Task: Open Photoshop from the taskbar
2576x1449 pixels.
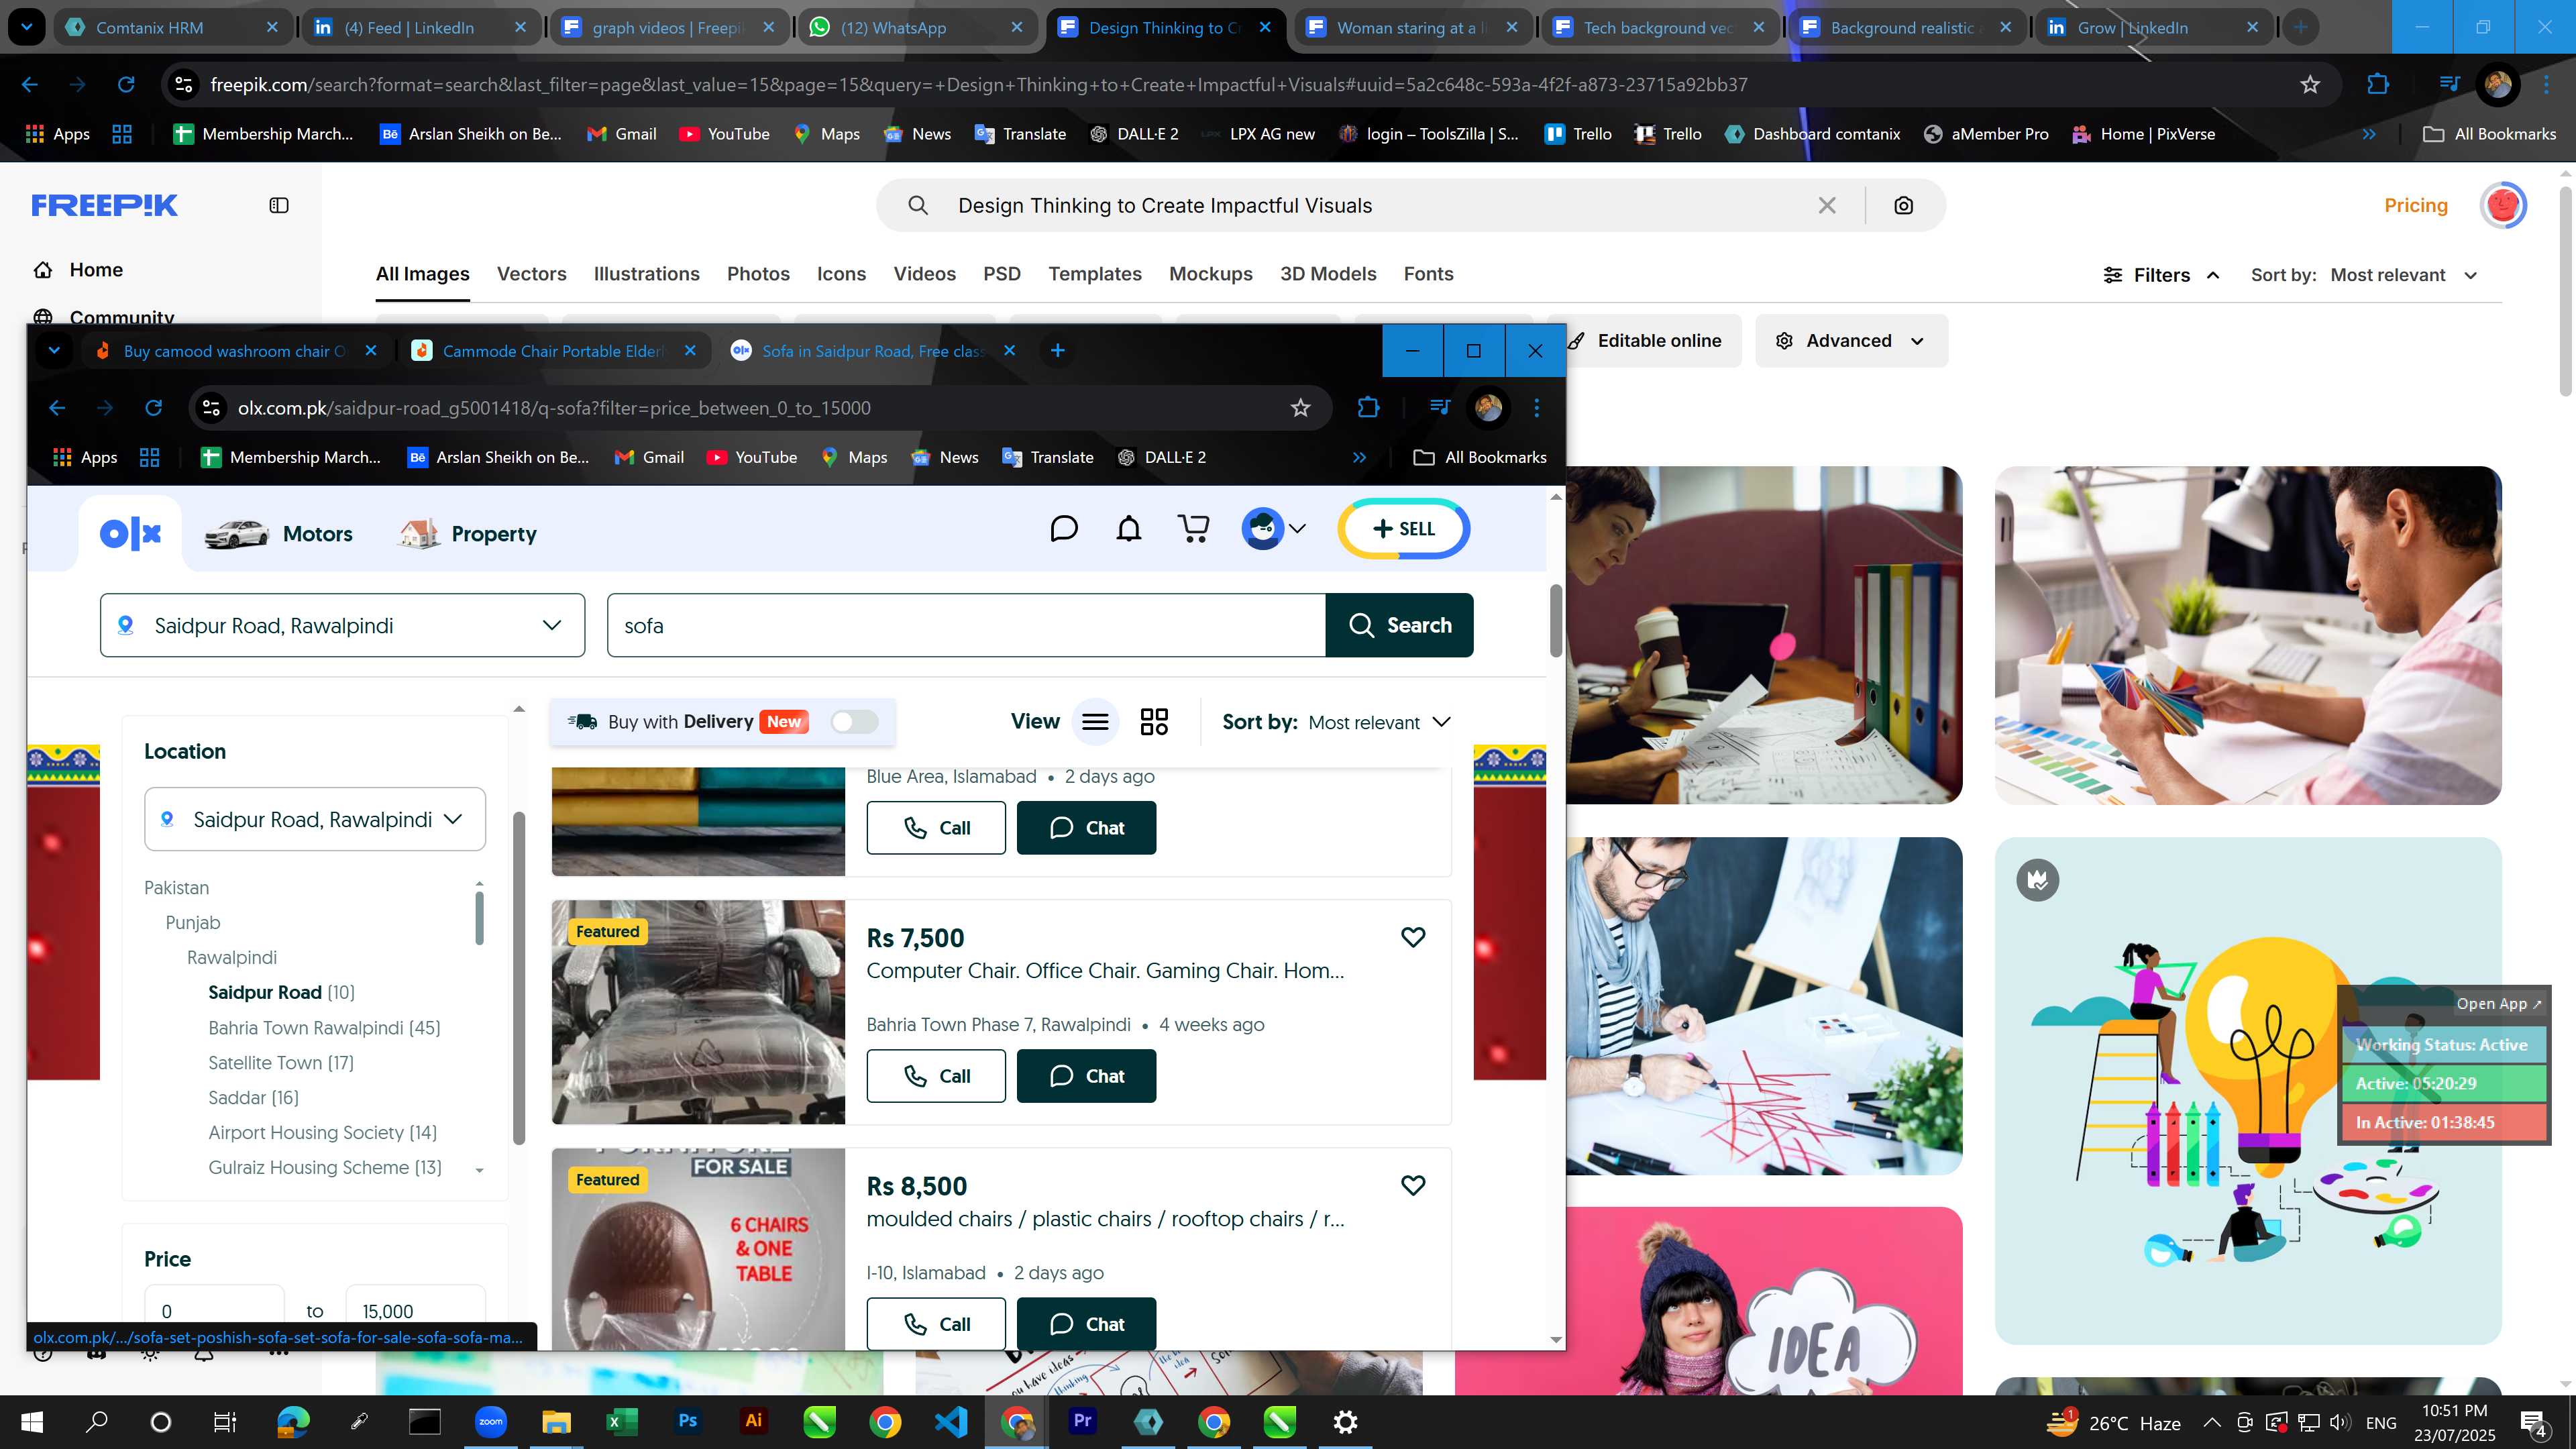Action: pos(688,1421)
